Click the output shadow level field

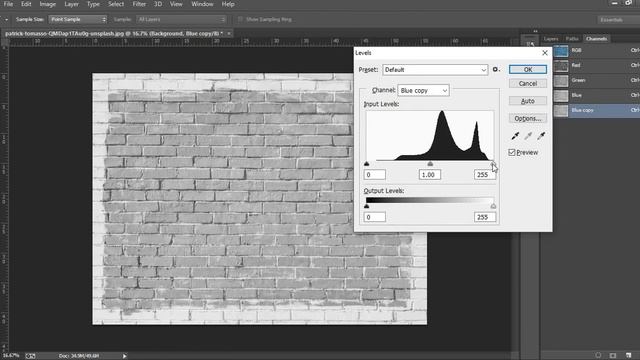pos(374,217)
